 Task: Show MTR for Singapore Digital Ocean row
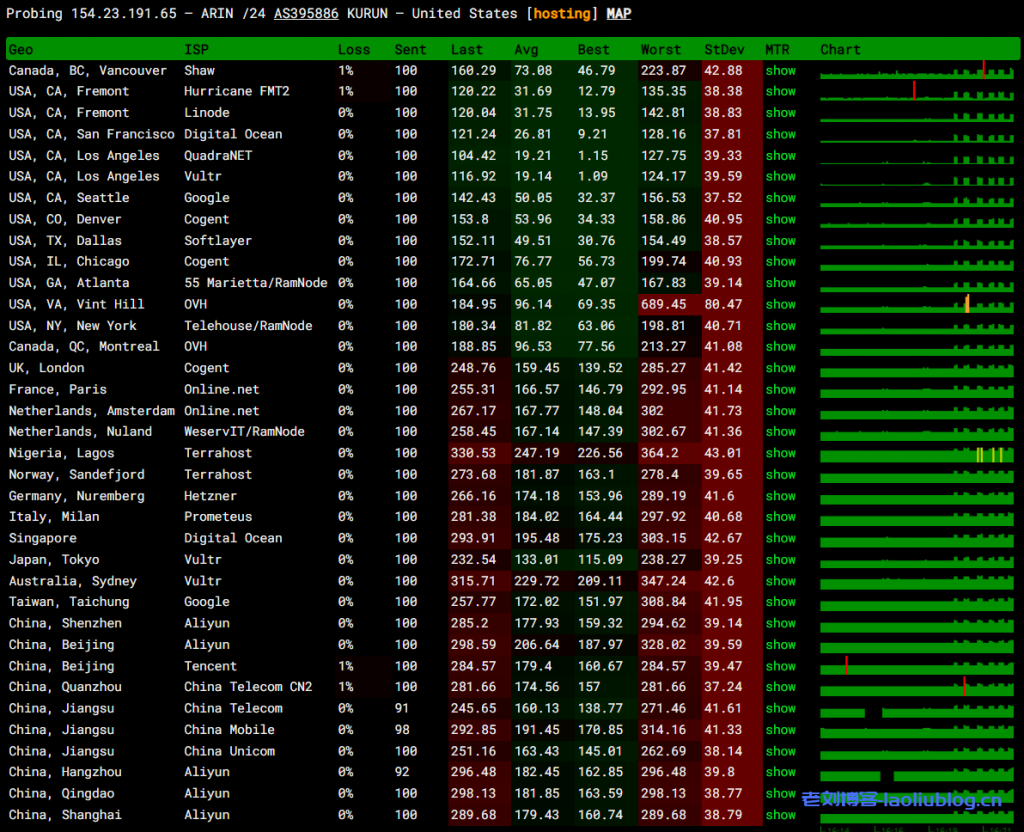click(x=781, y=538)
